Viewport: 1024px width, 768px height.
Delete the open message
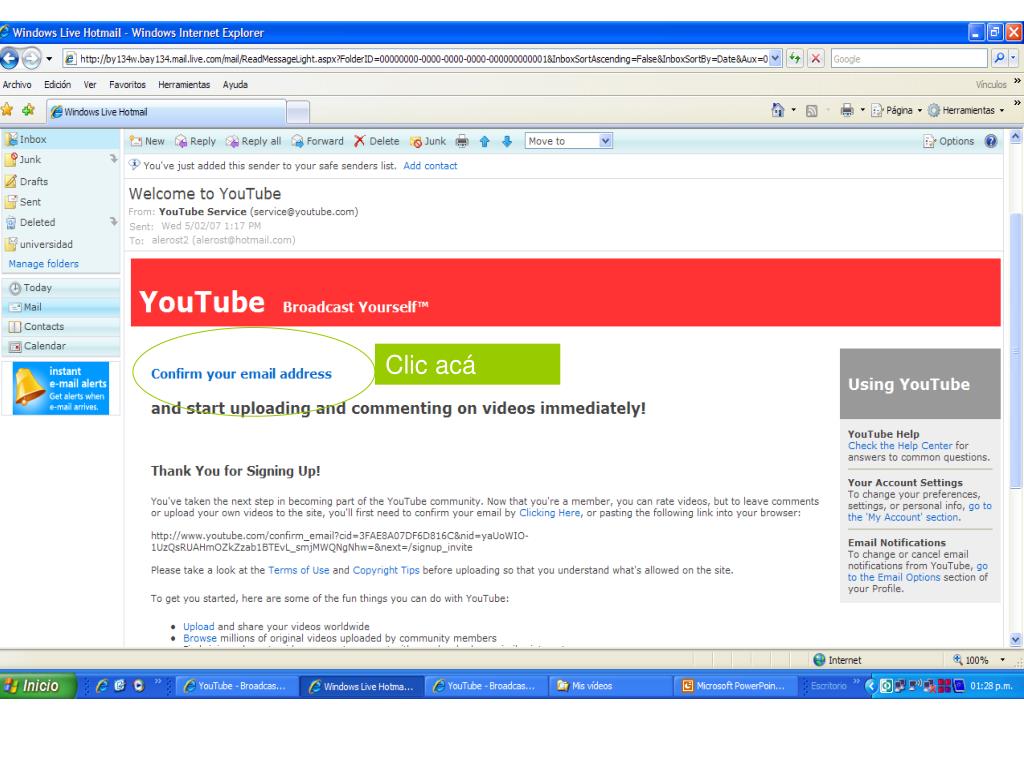click(377, 141)
